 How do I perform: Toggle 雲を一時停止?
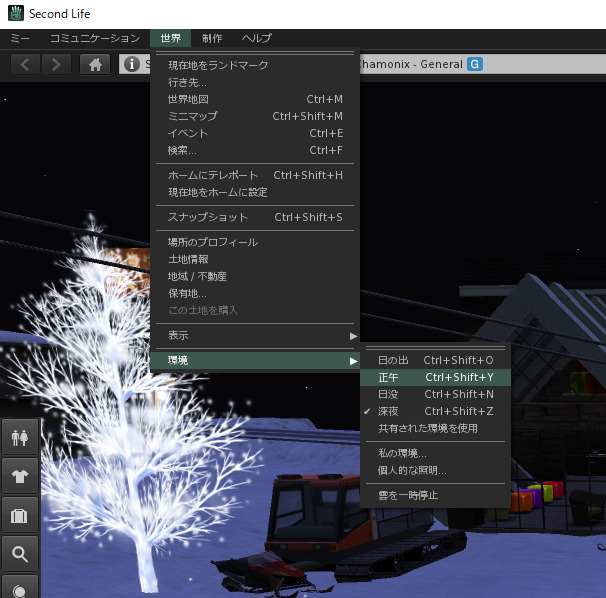coord(436,495)
